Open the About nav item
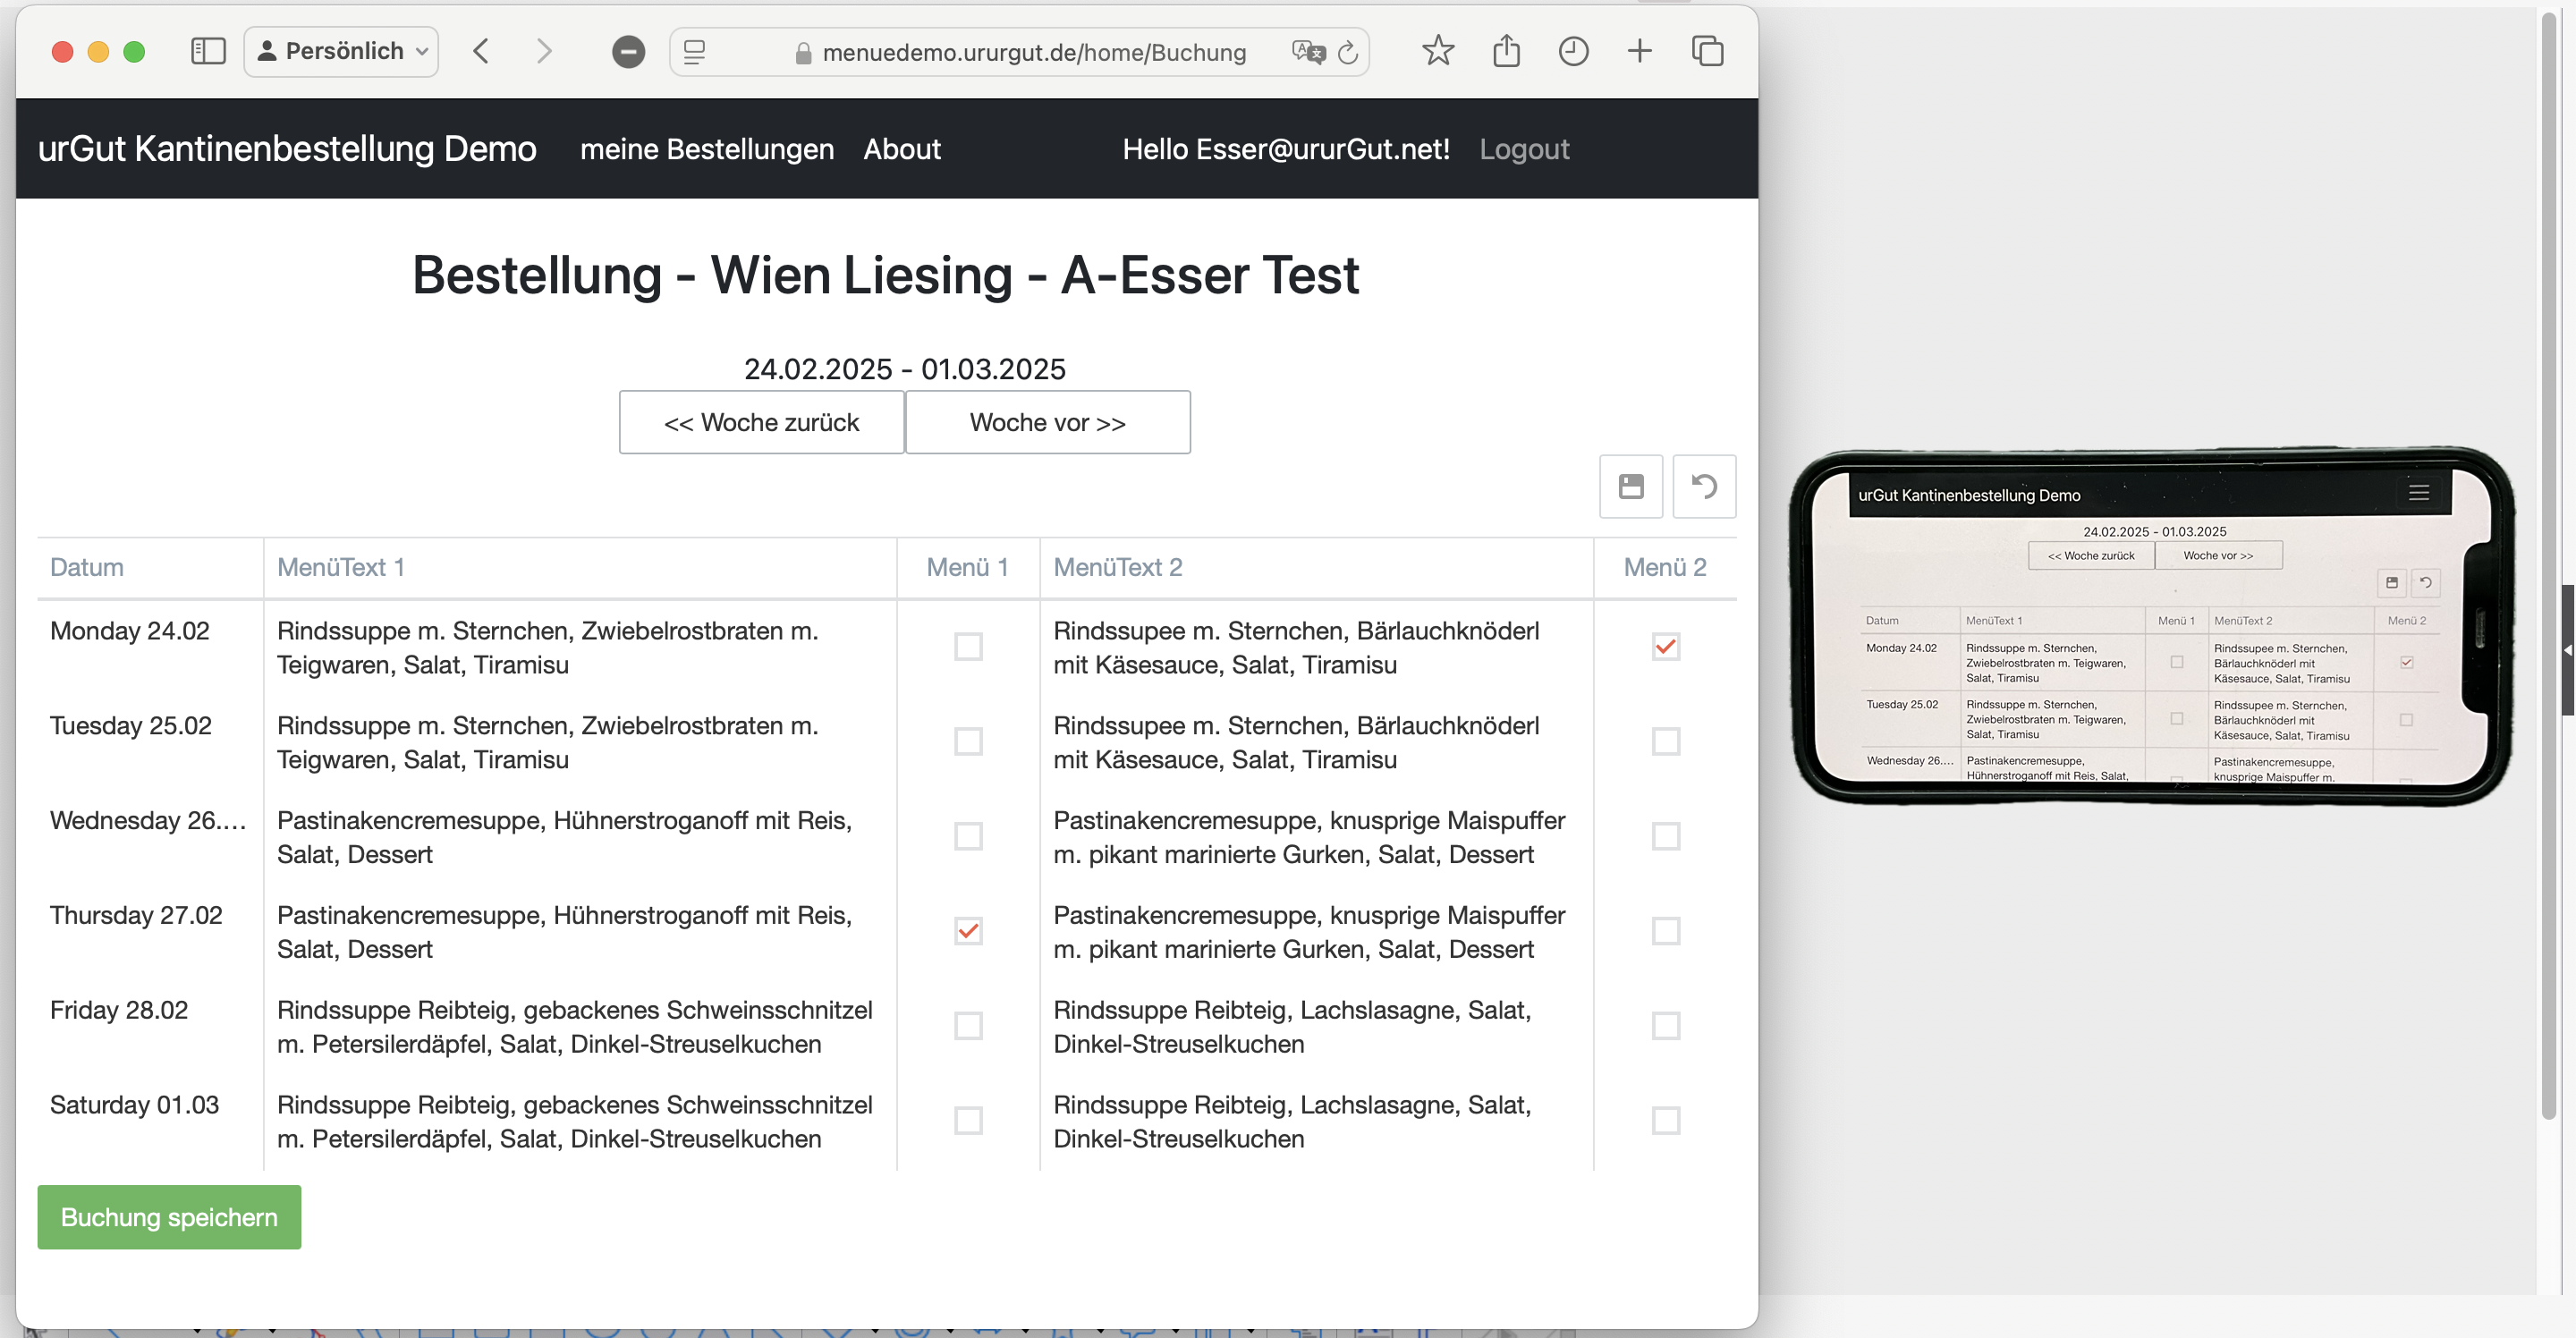Viewport: 2576px width, 1338px height. (901, 149)
